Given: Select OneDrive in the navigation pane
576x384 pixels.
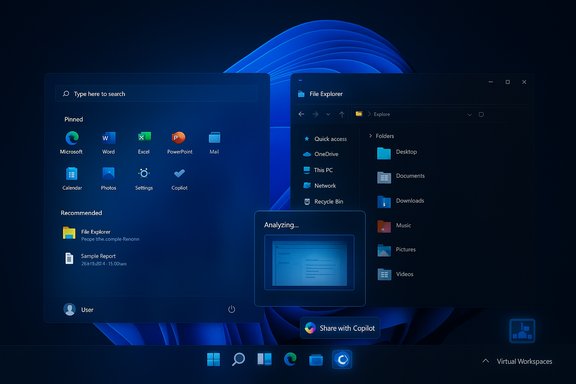Looking at the screenshot, I should tap(320, 154).
